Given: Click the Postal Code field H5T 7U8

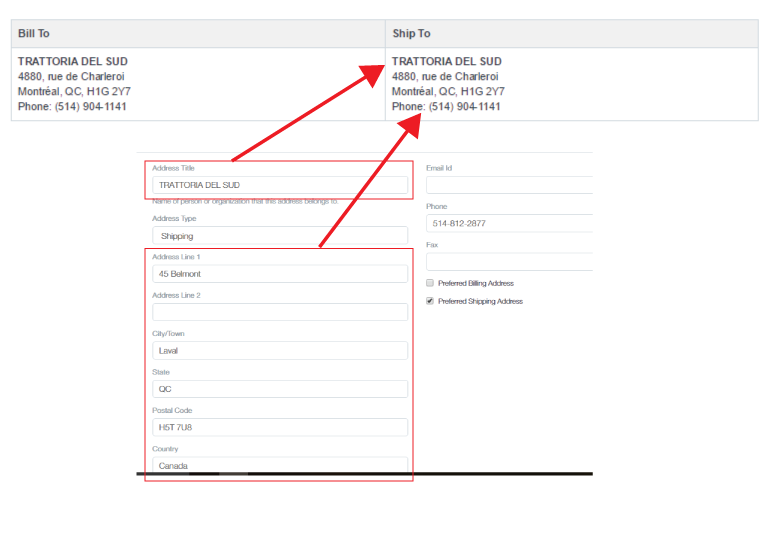Looking at the screenshot, I should 280,427.
